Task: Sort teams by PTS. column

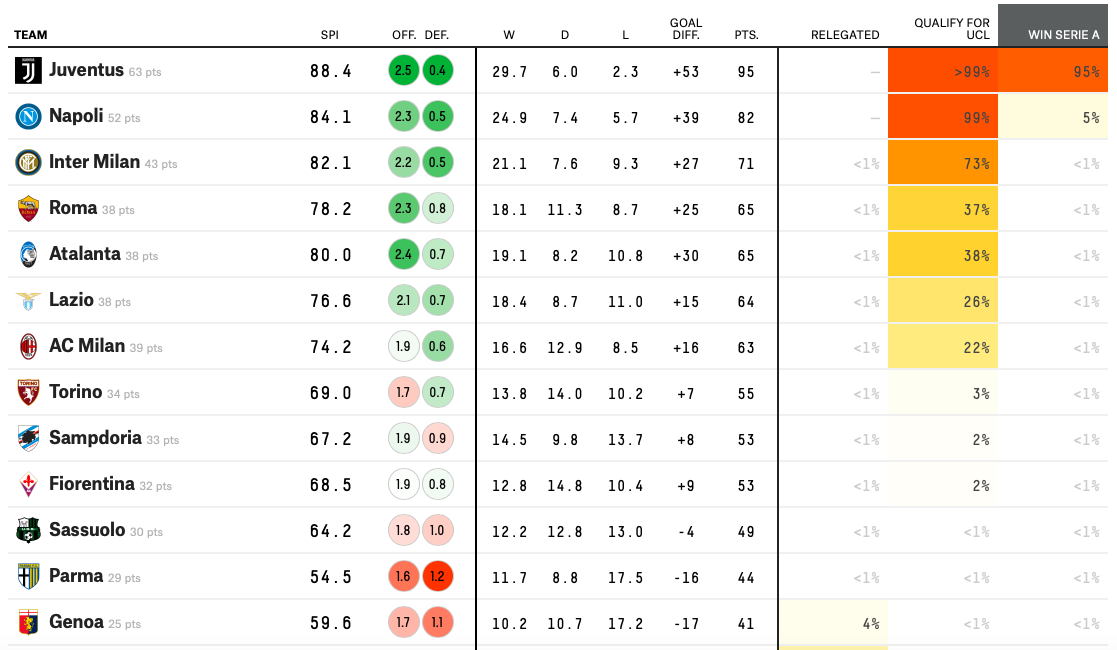Action: 746,35
